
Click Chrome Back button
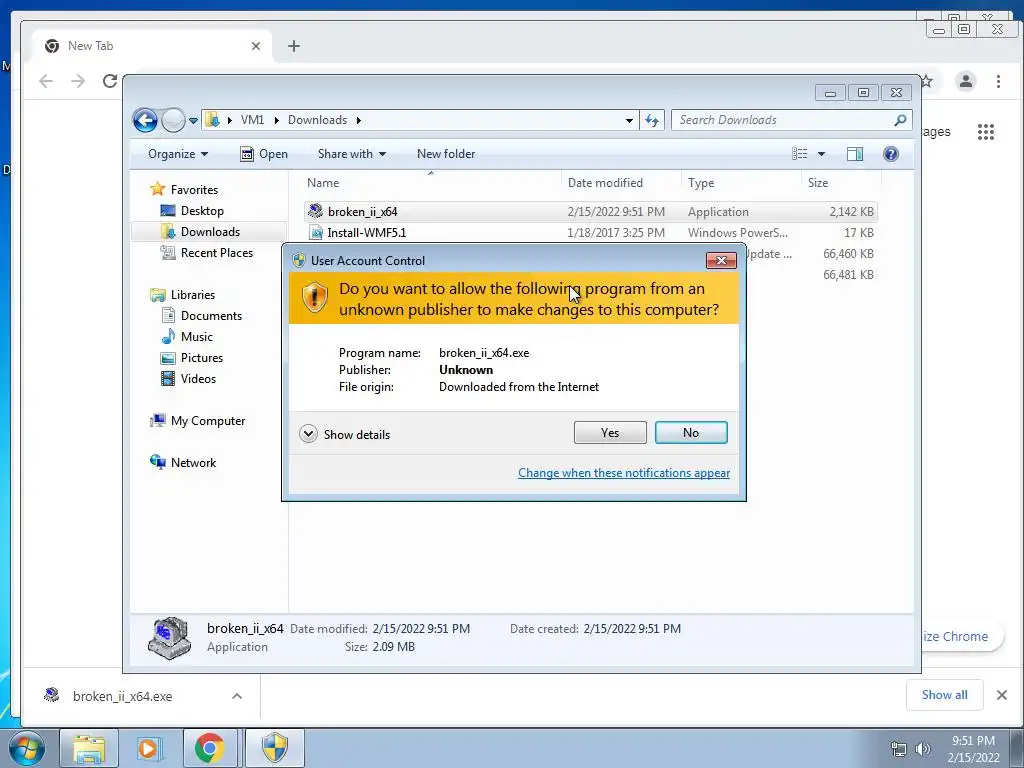[46, 81]
